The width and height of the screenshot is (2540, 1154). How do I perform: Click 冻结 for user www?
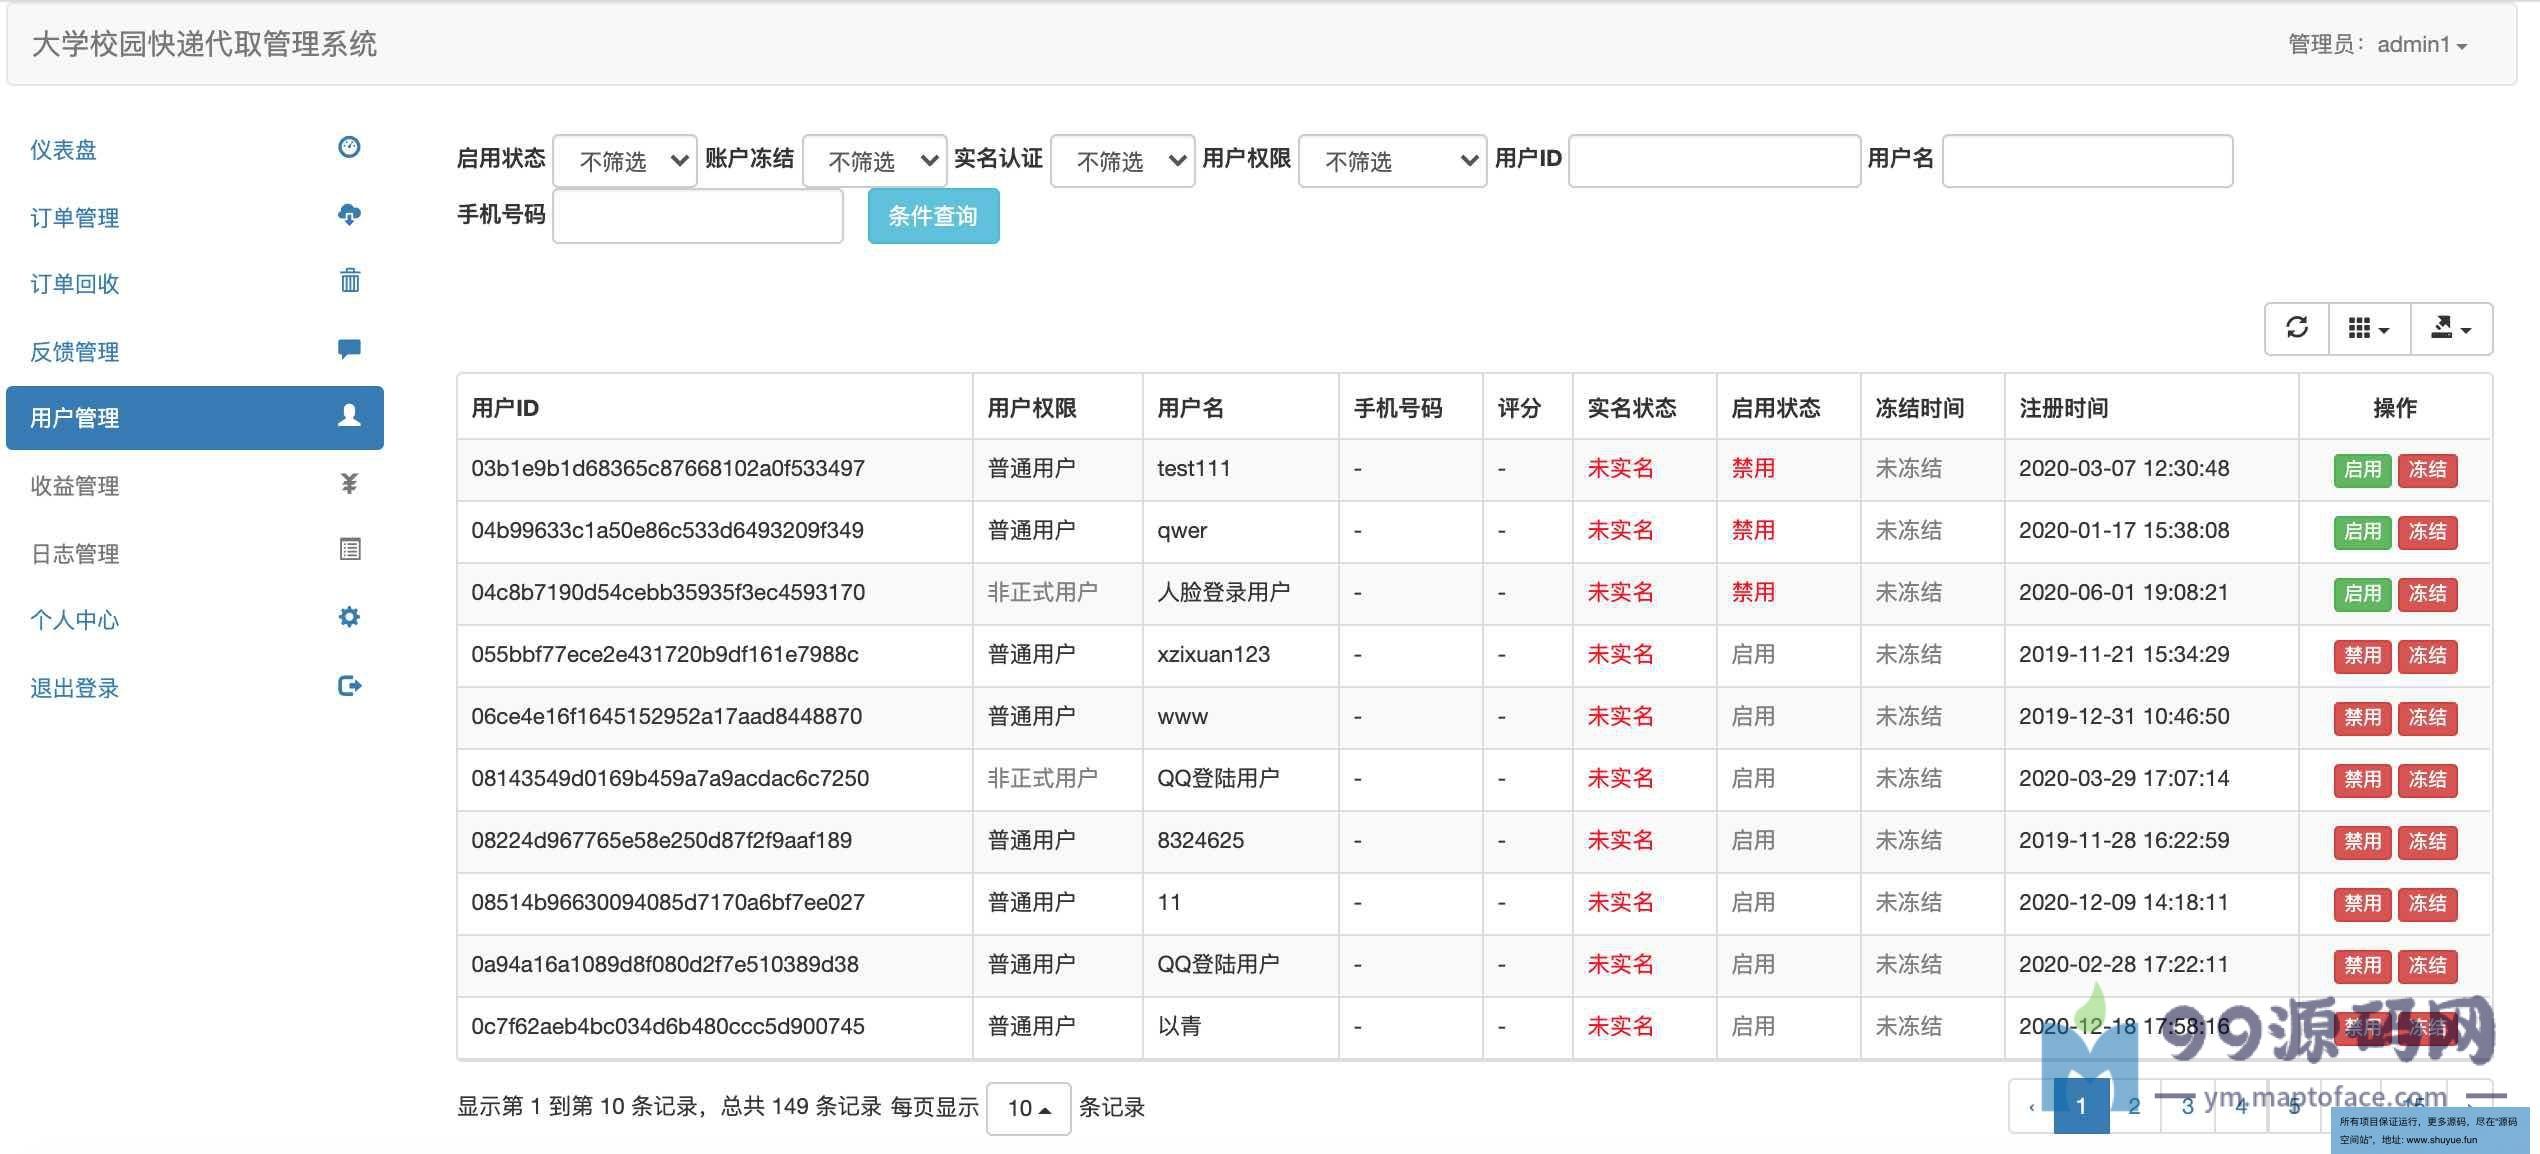[2427, 718]
